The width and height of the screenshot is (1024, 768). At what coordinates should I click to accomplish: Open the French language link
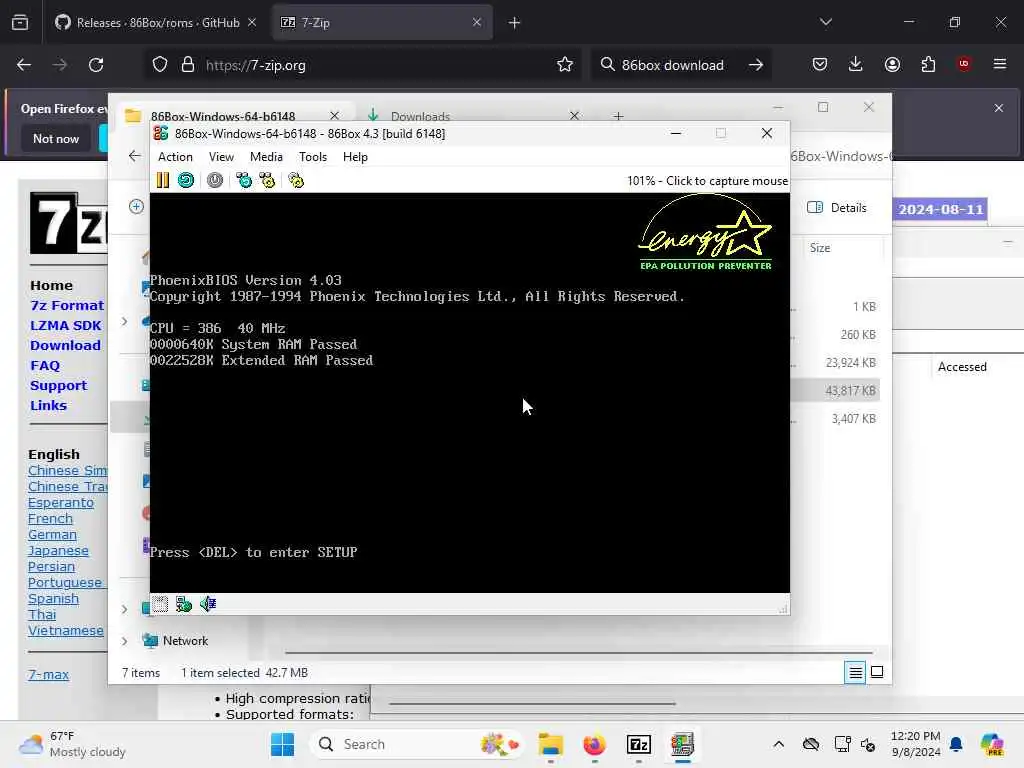point(50,519)
